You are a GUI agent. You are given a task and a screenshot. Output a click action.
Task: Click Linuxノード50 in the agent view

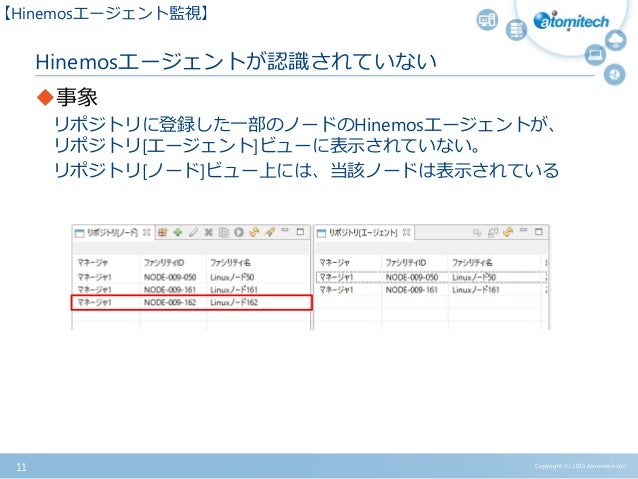[x=474, y=277]
